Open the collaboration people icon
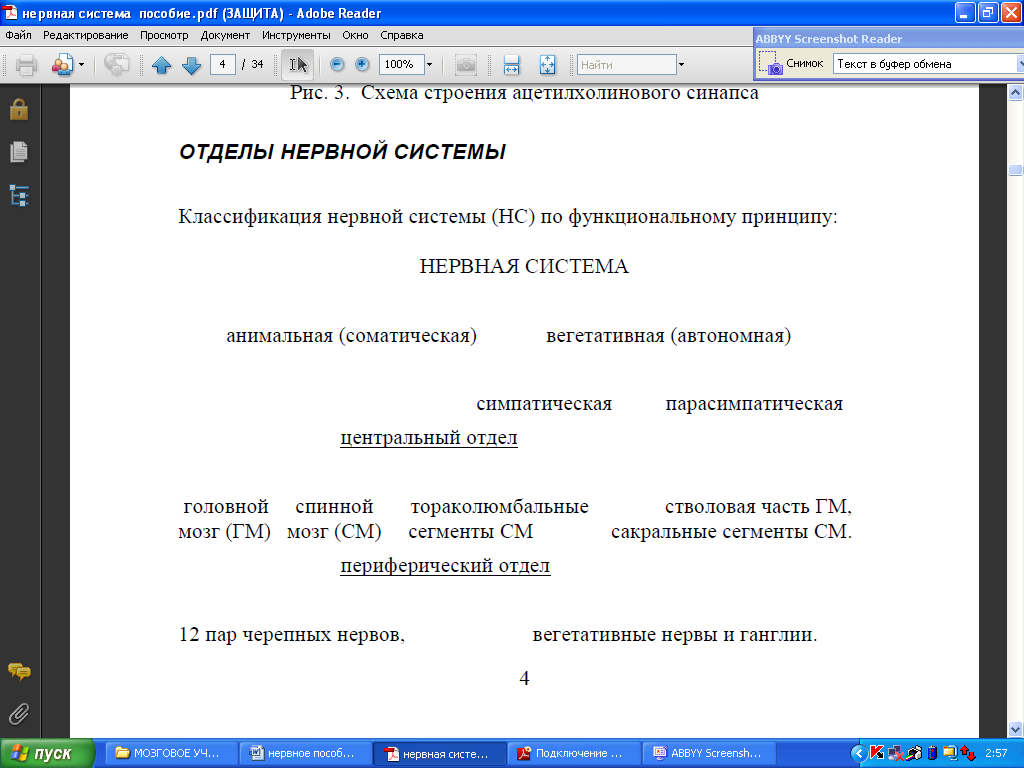The image size is (1024, 768). (63, 65)
